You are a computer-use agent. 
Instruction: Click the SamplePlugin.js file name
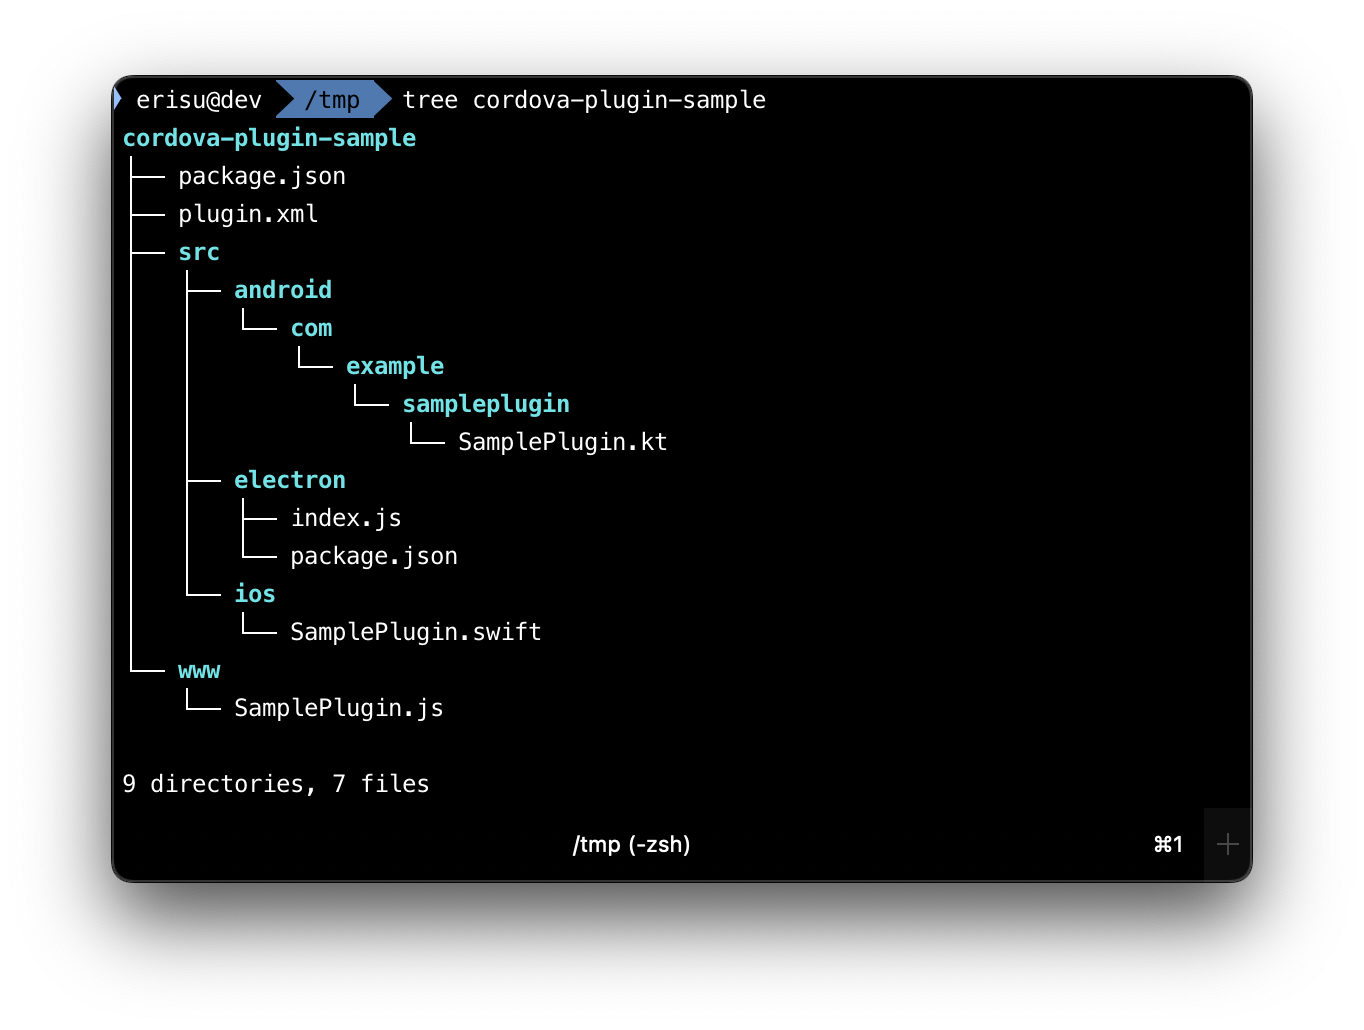pyautogui.click(x=339, y=708)
